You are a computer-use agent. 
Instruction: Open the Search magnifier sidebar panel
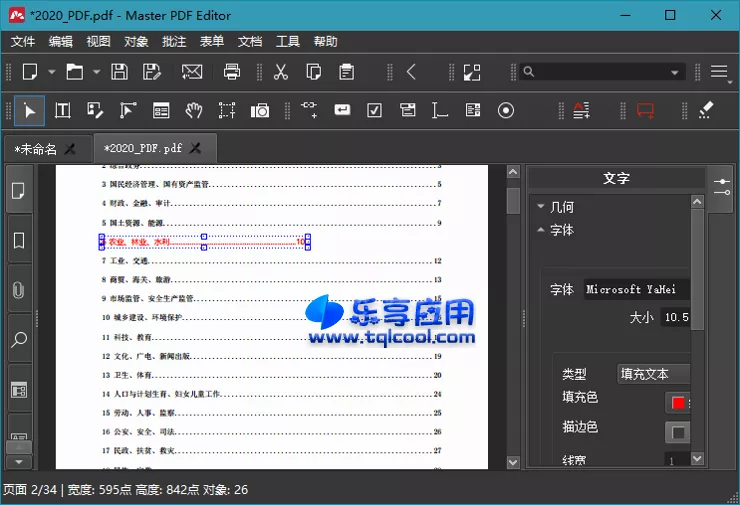pos(18,339)
